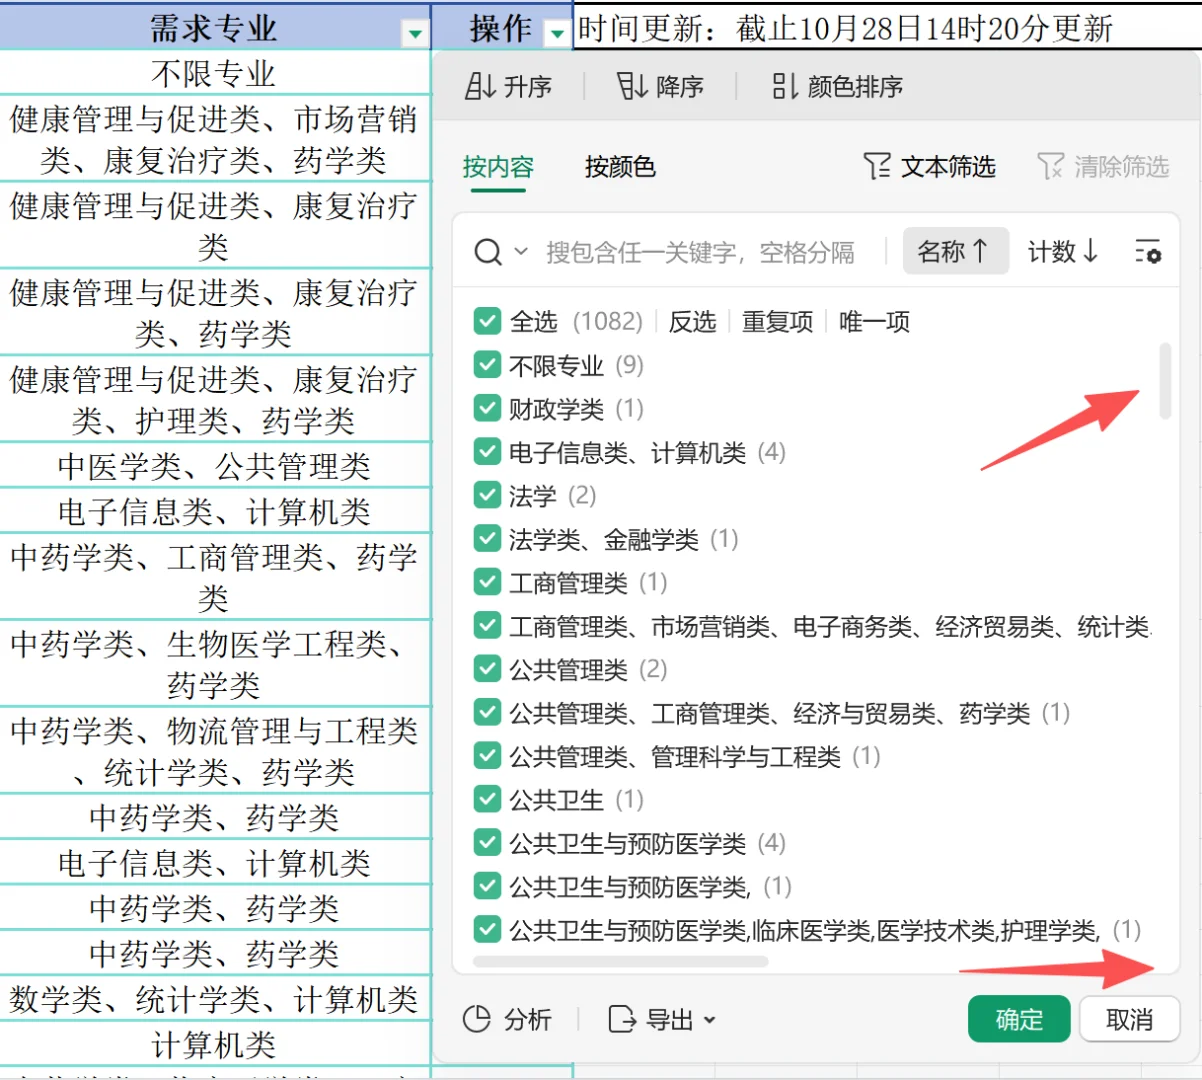Uncheck 公共管理类、工商管理类、经济与贸易类、药学类
Image resolution: width=1202 pixels, height=1080 pixels.
click(x=487, y=712)
